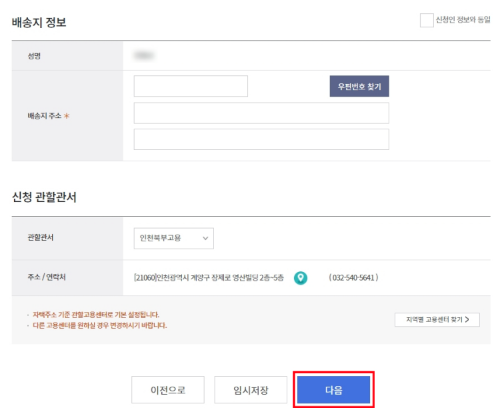
Task: Click the notice 다른 고용센터를 원하실 경우 변경하시기 바랍니다
Action: tap(100, 325)
